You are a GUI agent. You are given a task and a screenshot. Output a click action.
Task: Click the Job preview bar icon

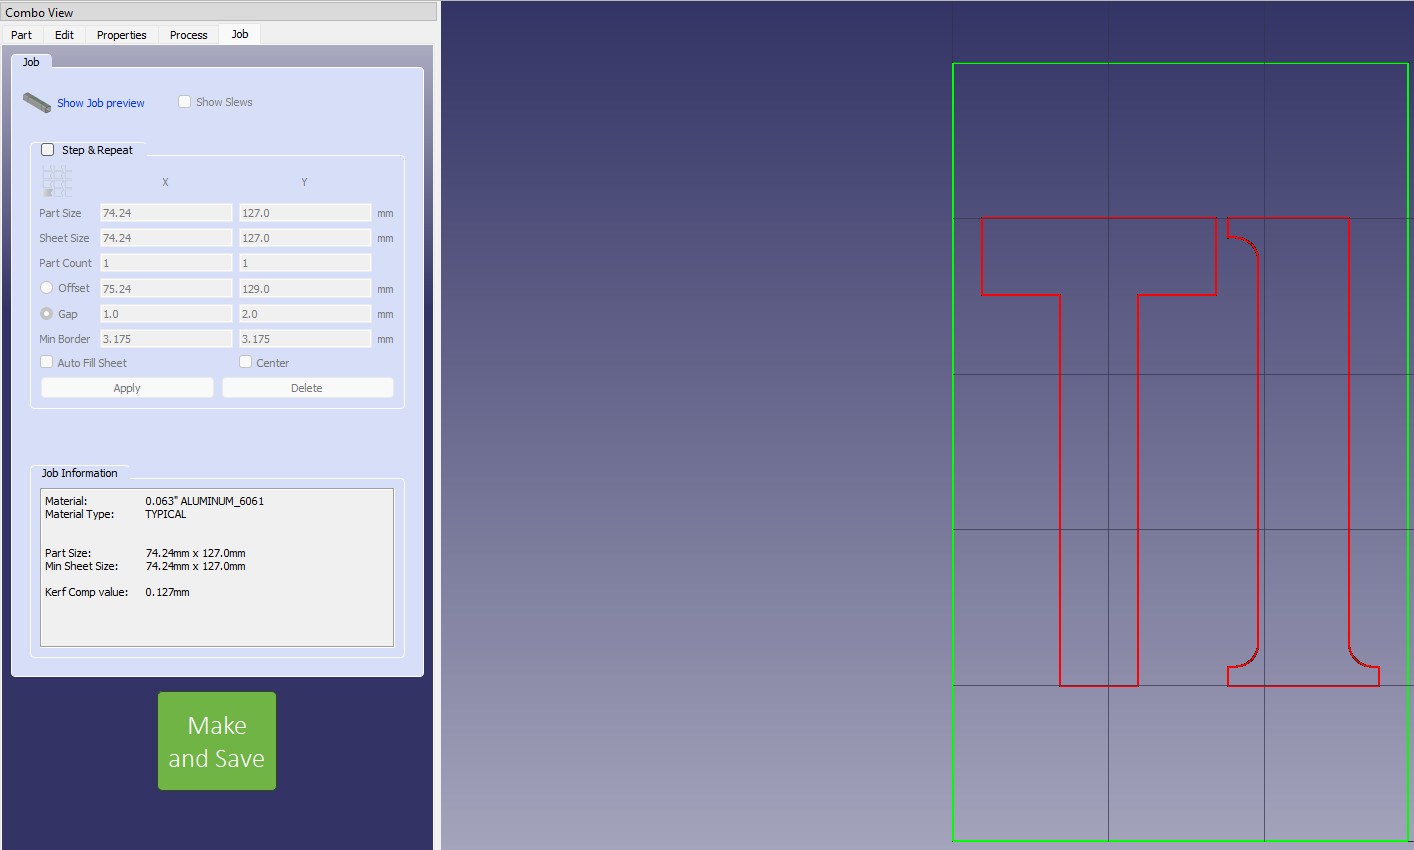pos(37,102)
